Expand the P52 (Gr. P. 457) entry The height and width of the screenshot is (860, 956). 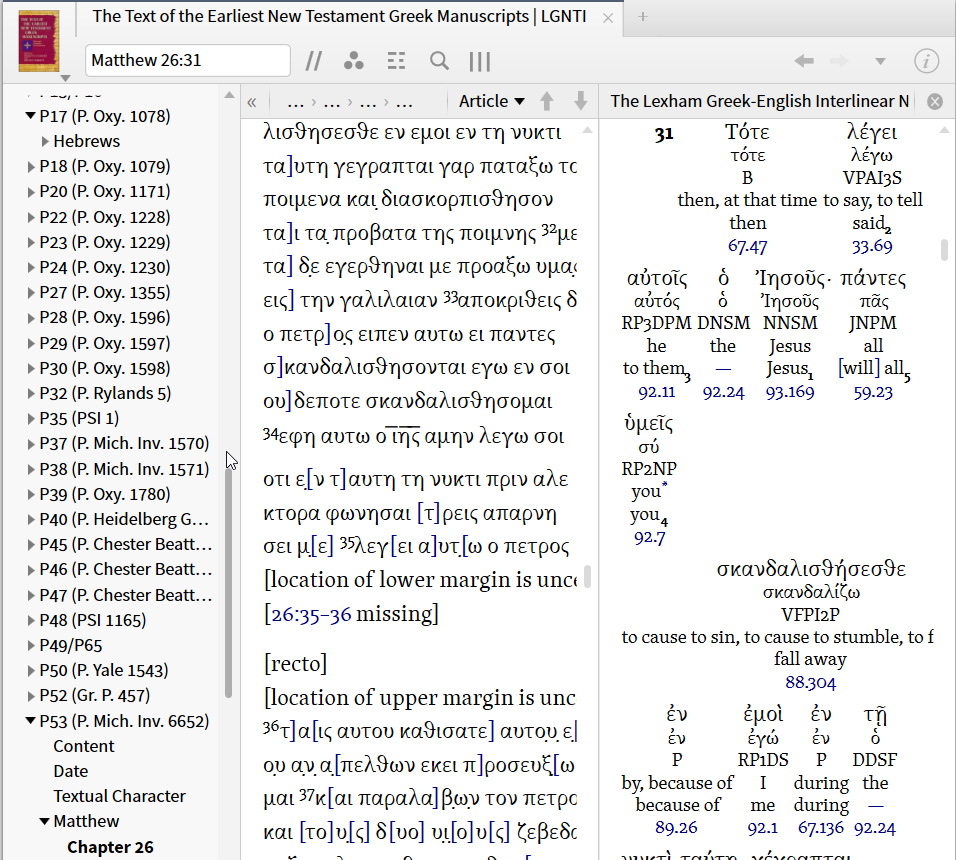31,696
